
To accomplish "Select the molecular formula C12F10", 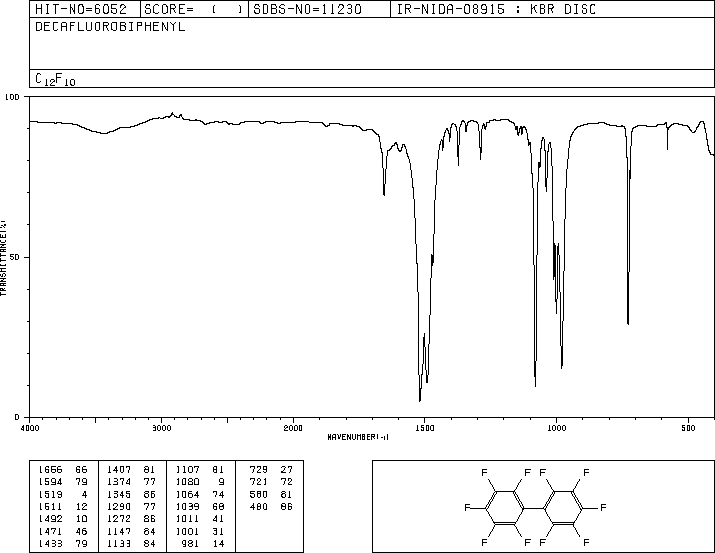I will coord(55,79).
